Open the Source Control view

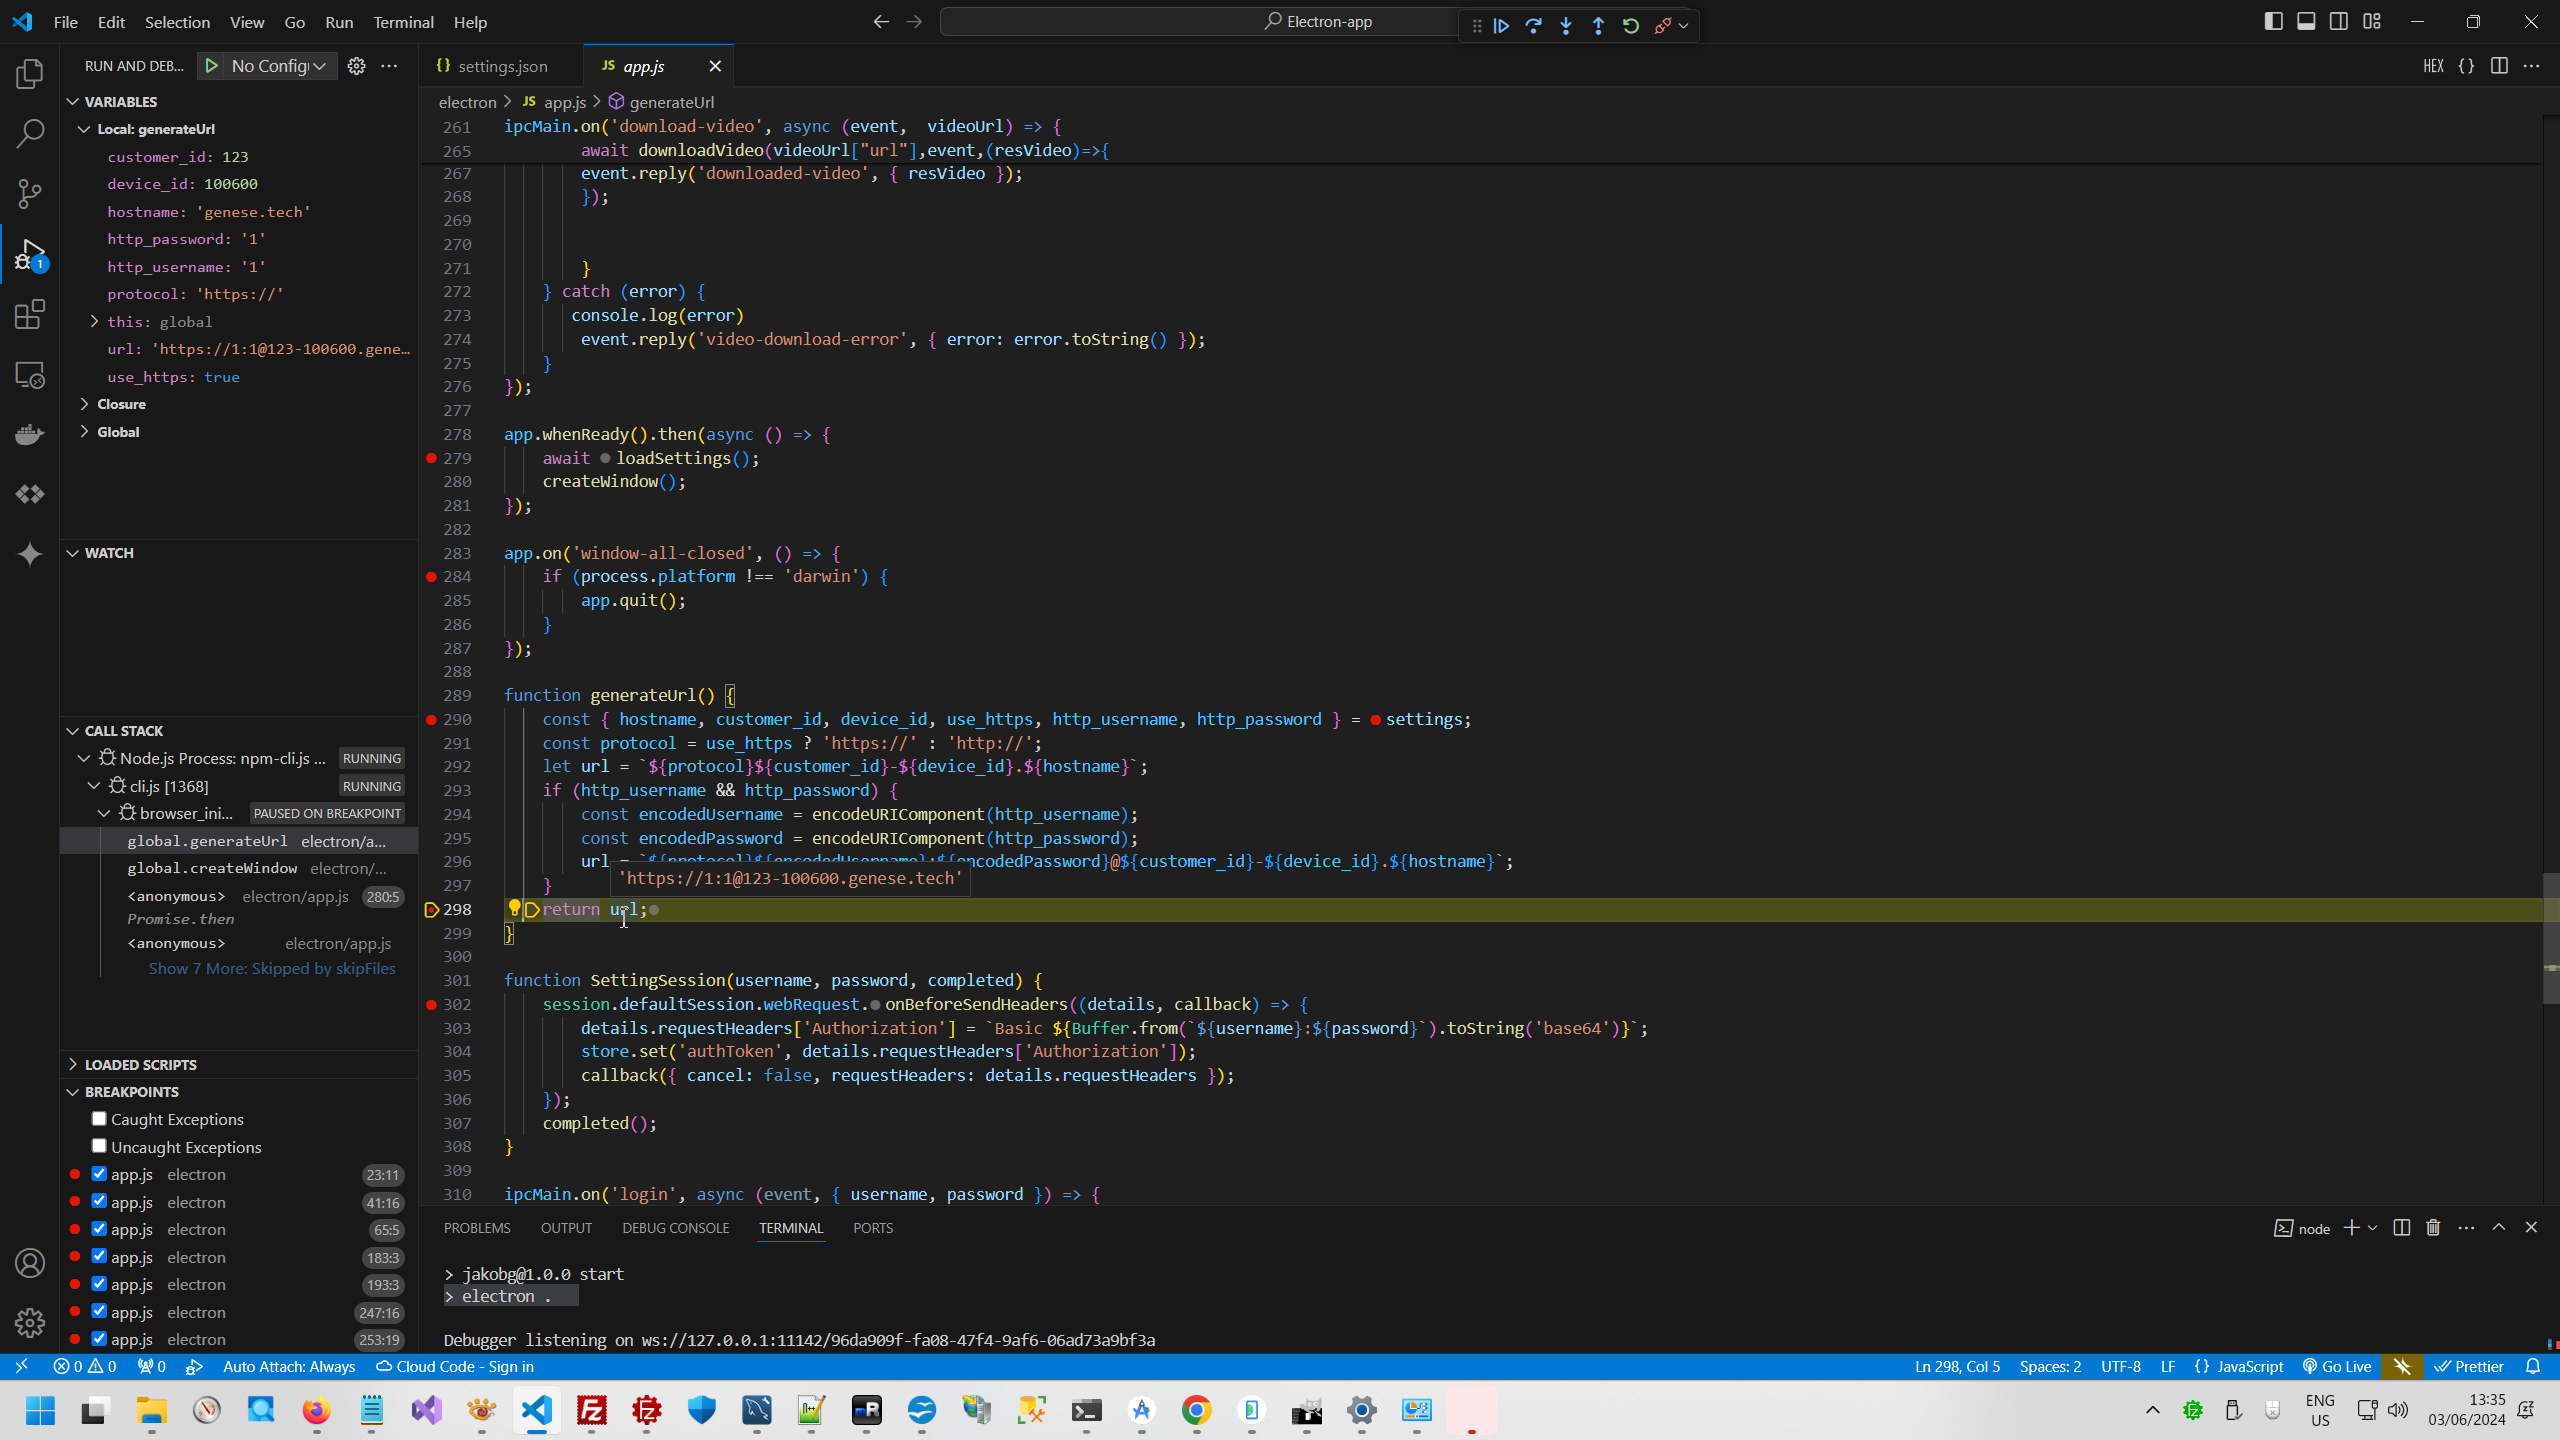pos(30,194)
